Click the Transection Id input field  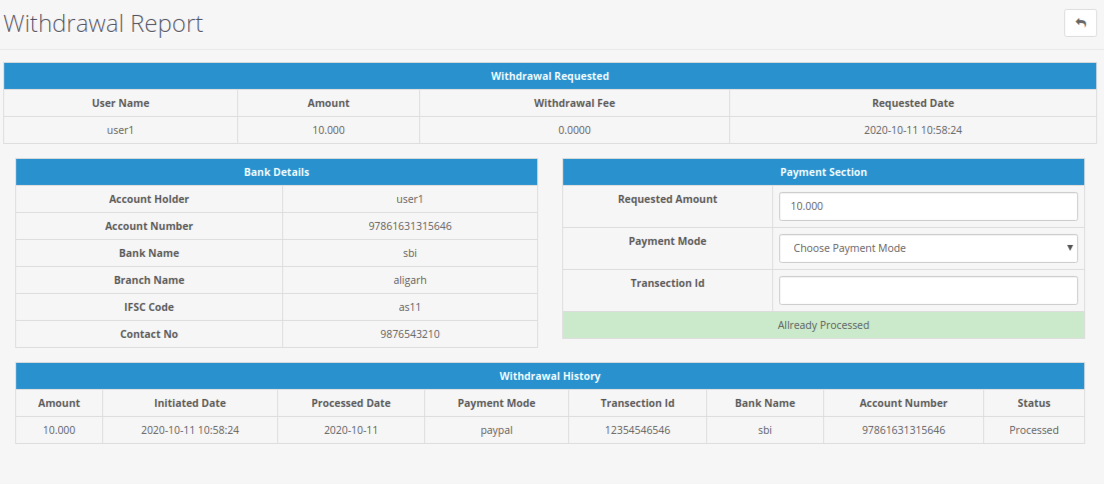[927, 290]
